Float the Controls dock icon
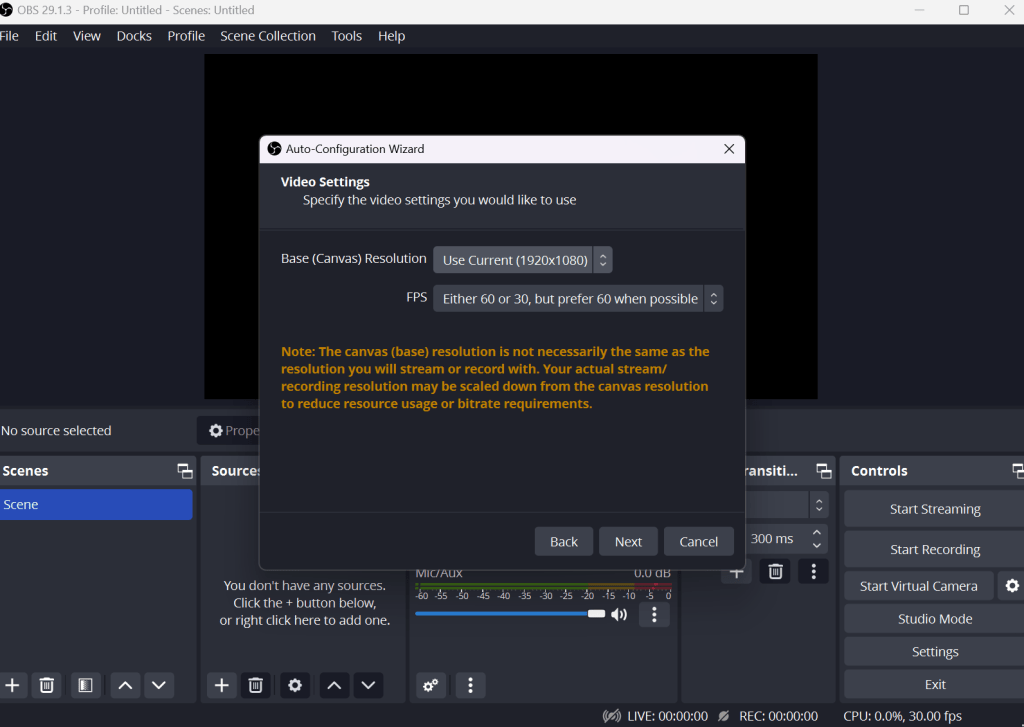 (x=1017, y=471)
